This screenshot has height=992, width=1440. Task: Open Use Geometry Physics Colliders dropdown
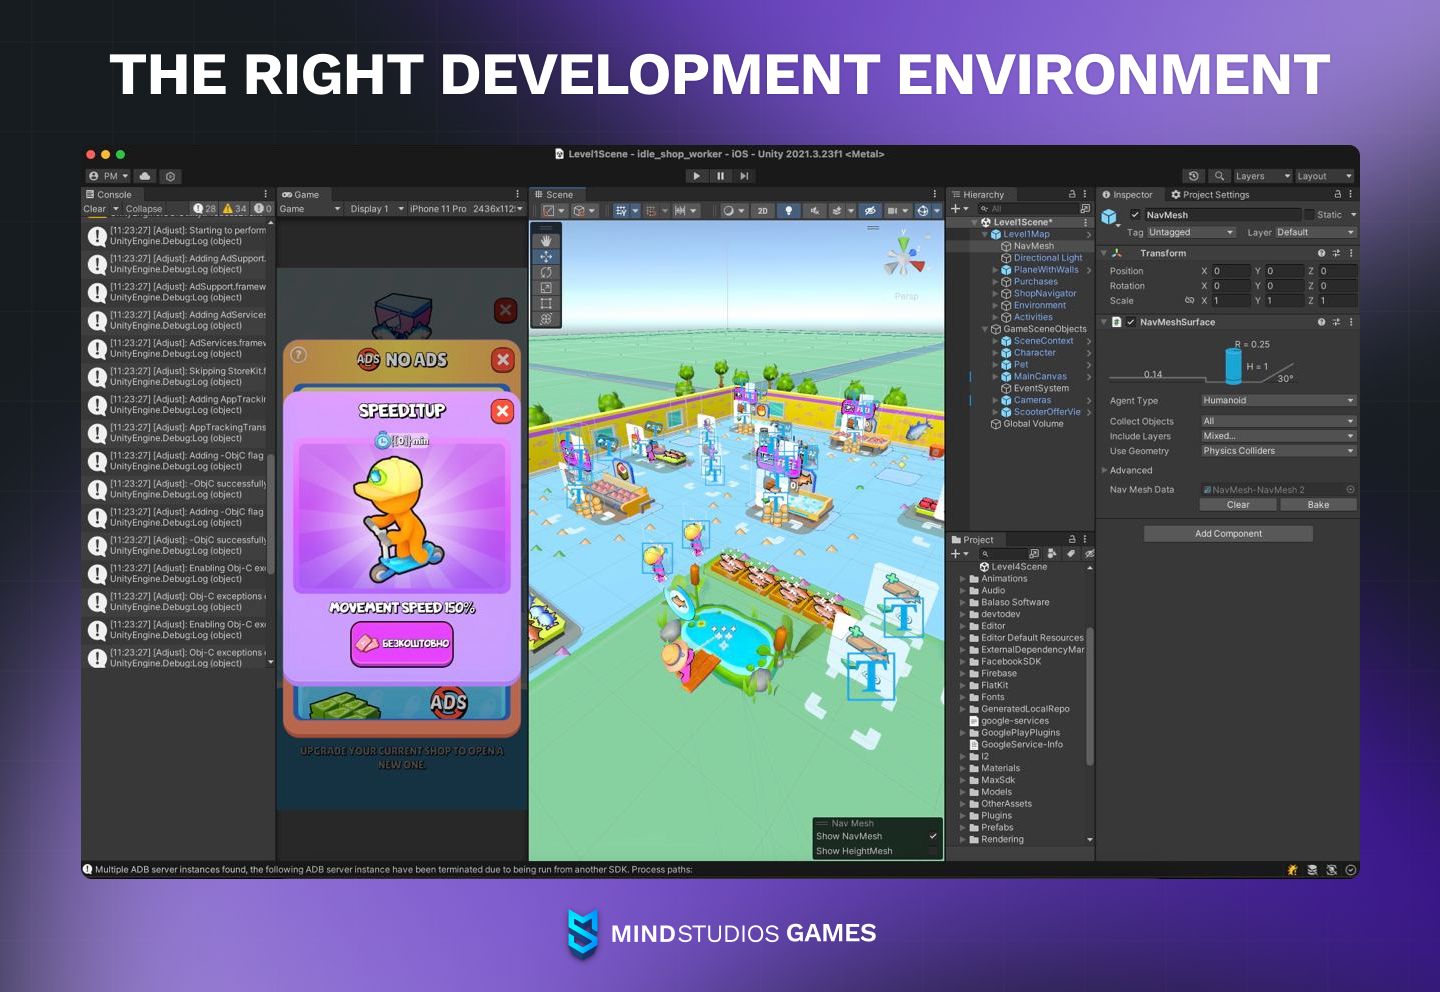[1278, 451]
